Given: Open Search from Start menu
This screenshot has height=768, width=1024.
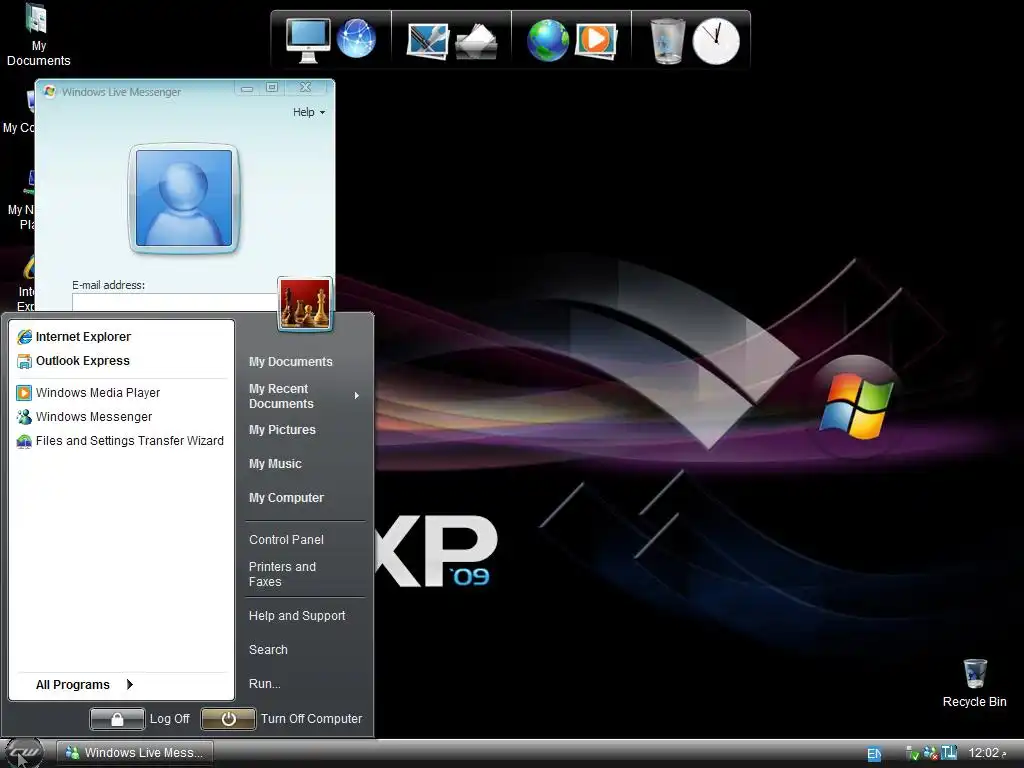Looking at the screenshot, I should (268, 650).
